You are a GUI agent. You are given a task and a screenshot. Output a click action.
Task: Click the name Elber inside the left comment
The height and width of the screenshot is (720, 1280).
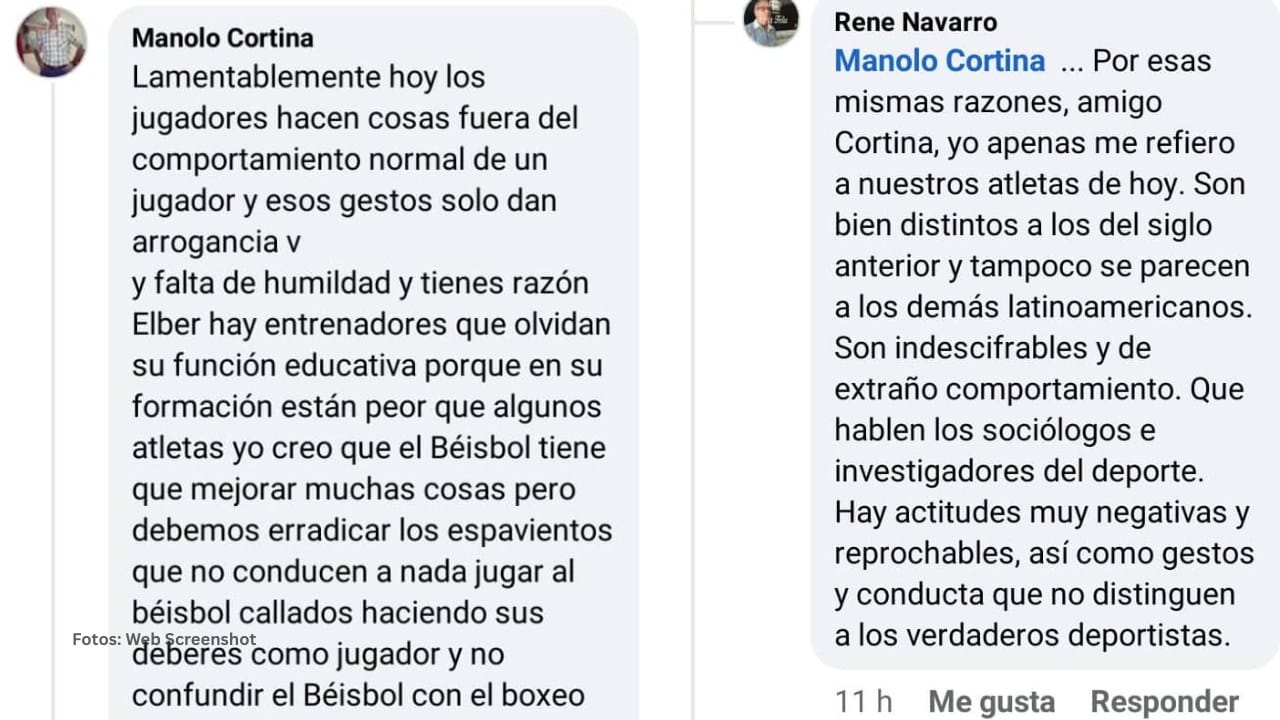click(166, 324)
